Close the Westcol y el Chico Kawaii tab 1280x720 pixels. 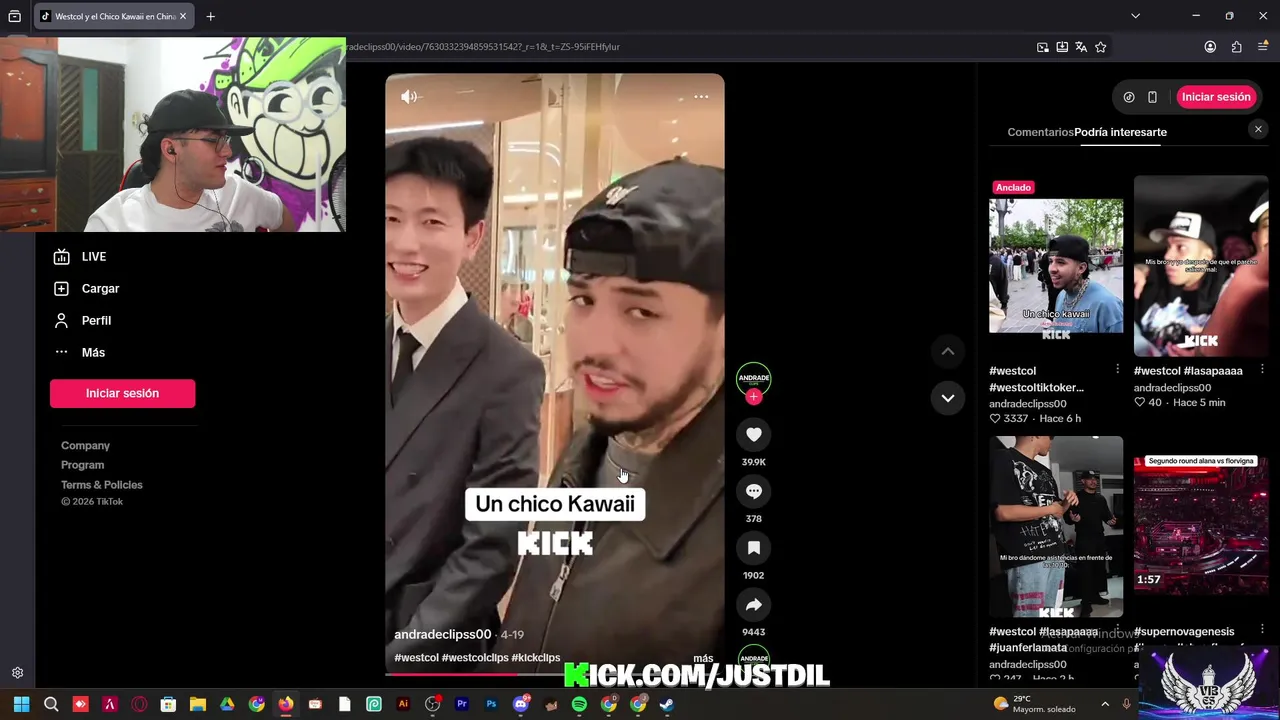point(182,16)
